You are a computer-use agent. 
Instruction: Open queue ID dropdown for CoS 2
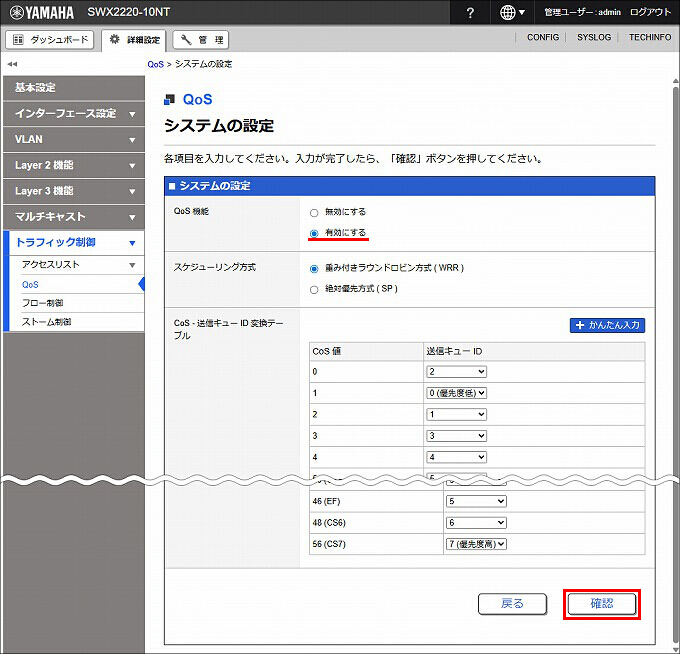pos(456,415)
